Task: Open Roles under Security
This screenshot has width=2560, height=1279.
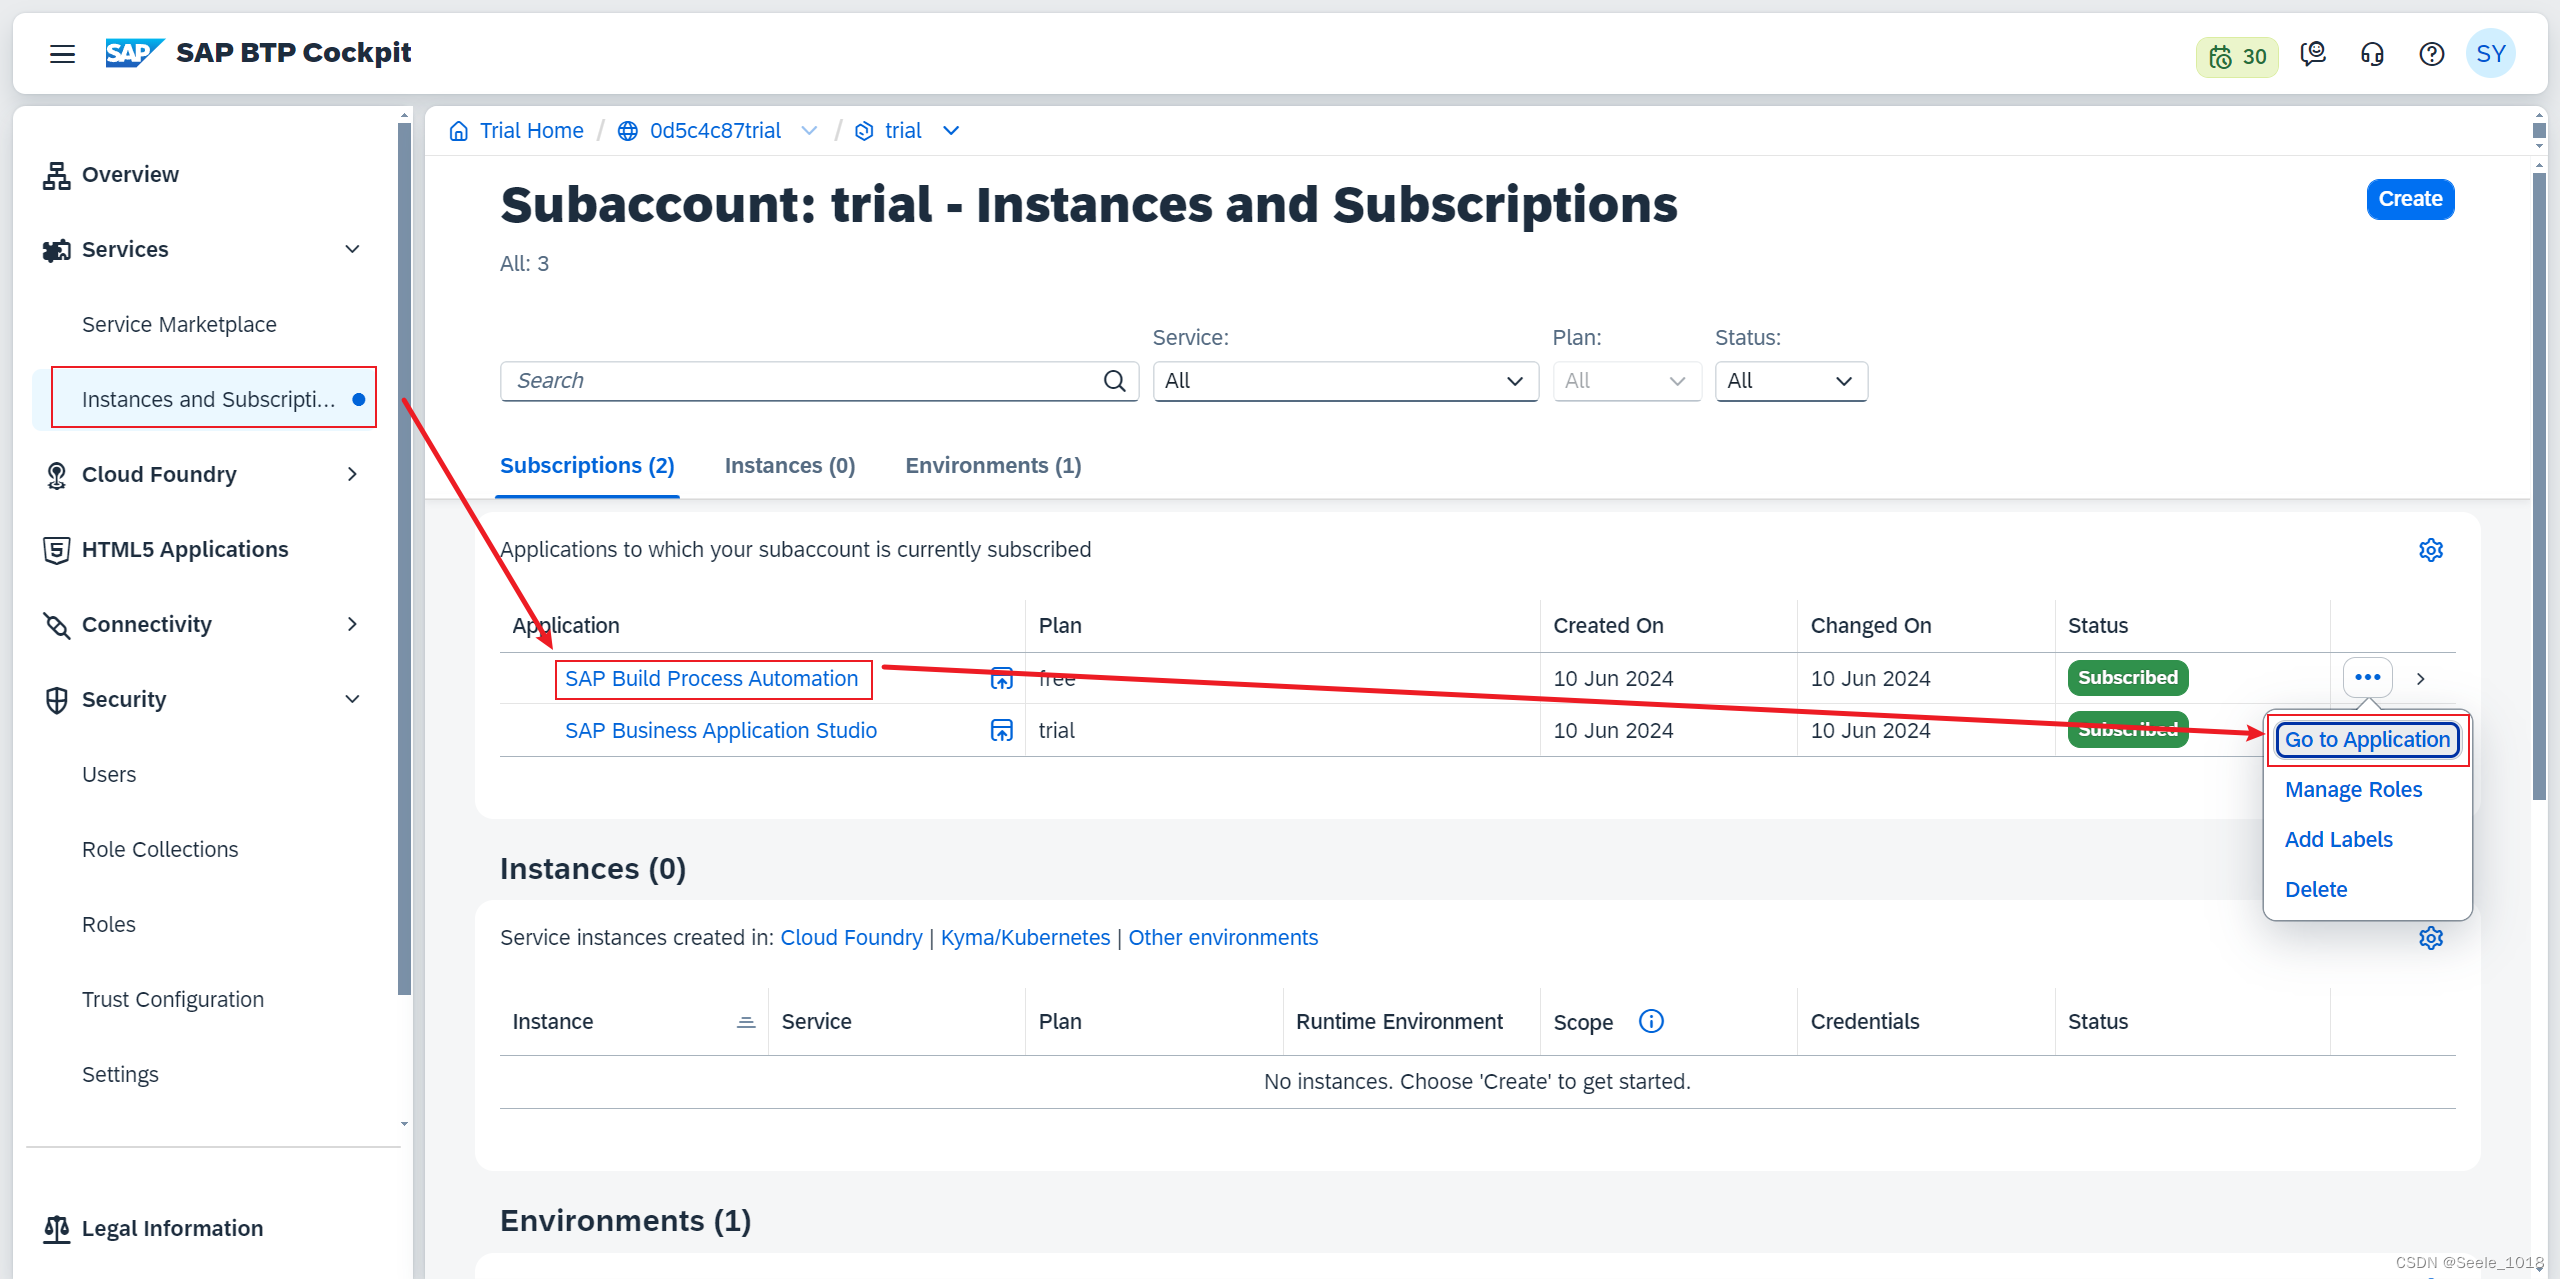Action: coord(108,924)
